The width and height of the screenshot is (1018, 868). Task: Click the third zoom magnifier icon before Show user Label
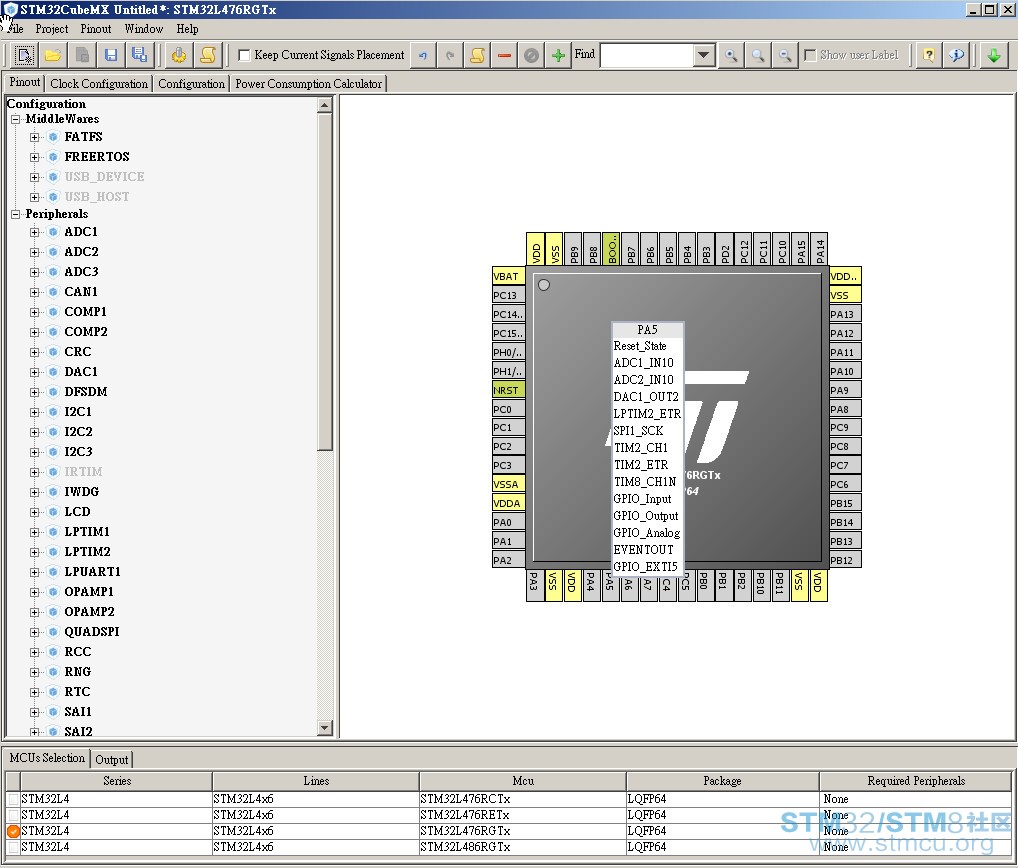pyautogui.click(x=785, y=55)
